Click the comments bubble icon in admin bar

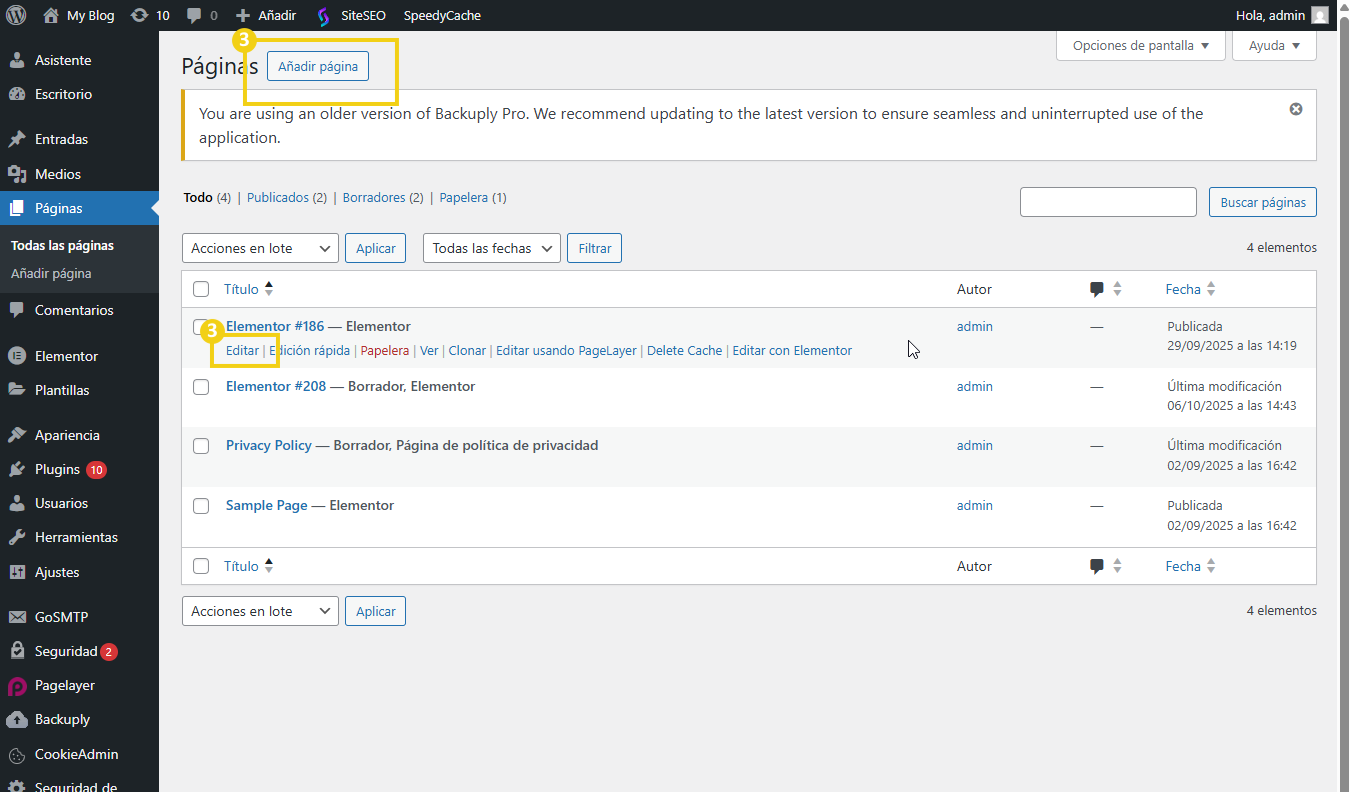point(194,15)
